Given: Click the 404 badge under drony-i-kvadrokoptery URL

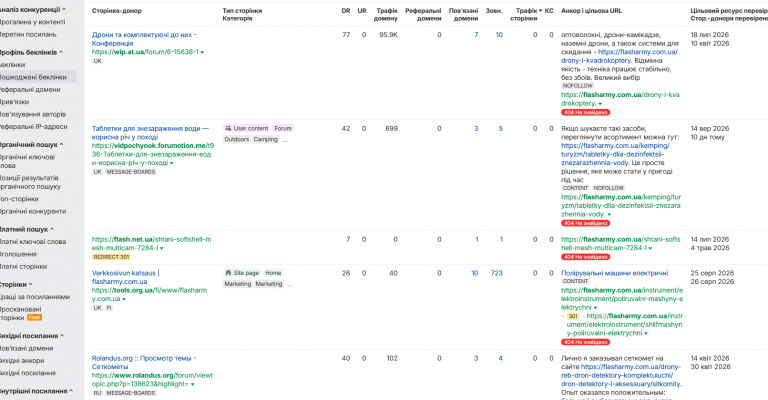Looking at the screenshot, I should [585, 113].
